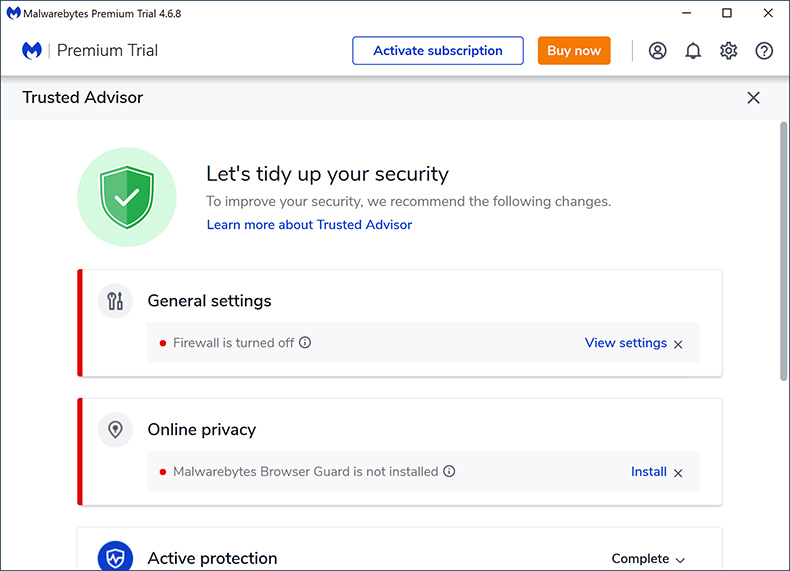Screen dimensions: 790x571
Task: Click the info icon next to Firewall is turned off
Action: tap(305, 343)
